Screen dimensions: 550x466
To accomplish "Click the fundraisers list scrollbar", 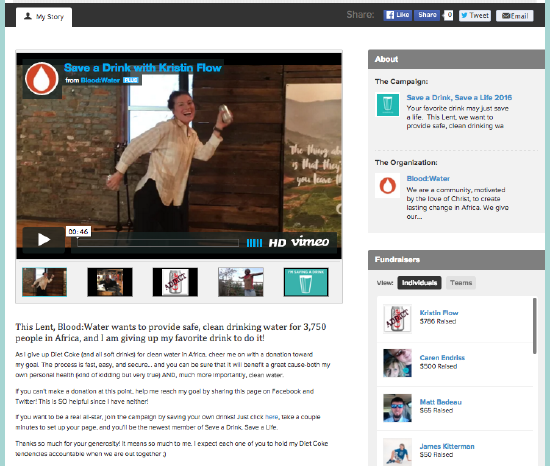I will [x=535, y=326].
